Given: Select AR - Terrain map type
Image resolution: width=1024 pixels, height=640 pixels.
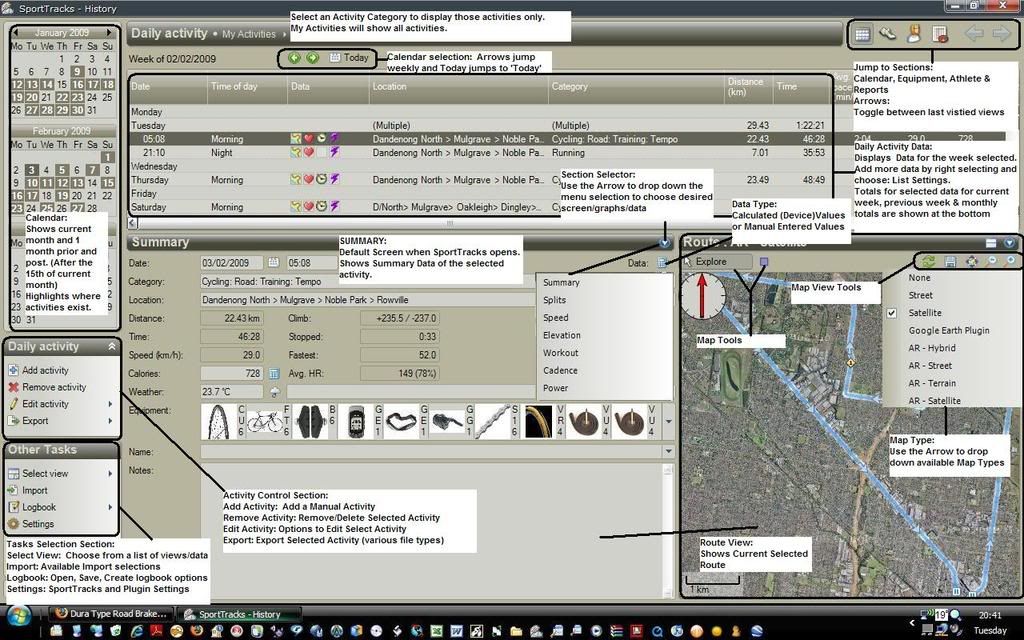Looking at the screenshot, I should pyautogui.click(x=932, y=383).
